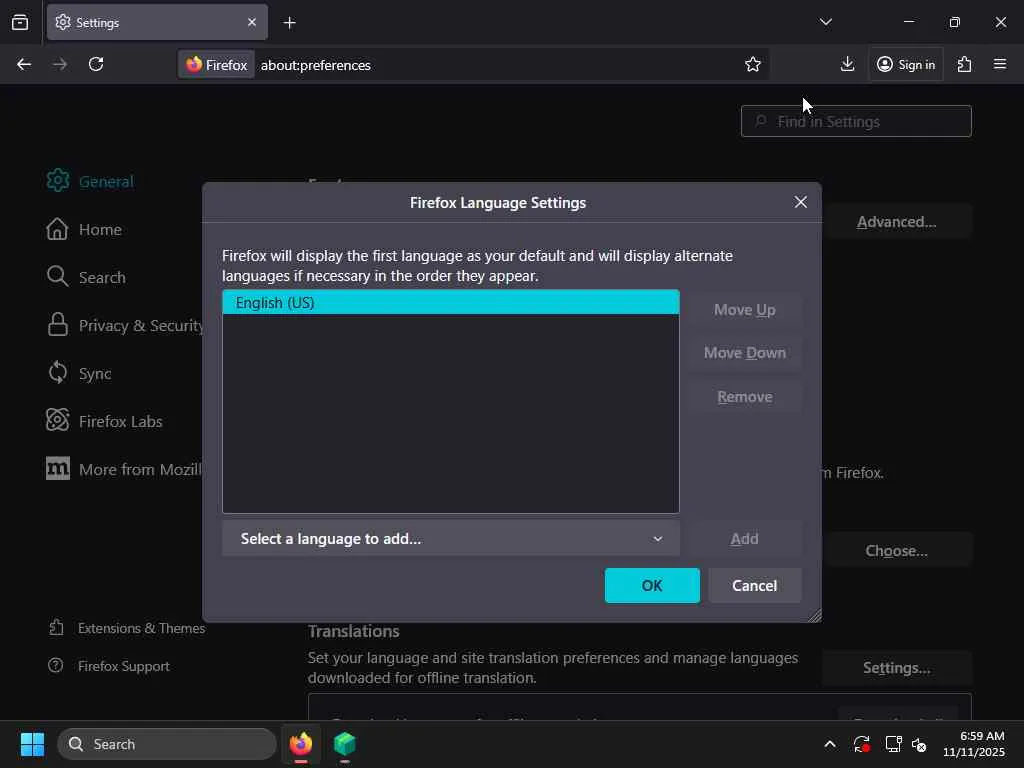Image resolution: width=1024 pixels, height=768 pixels.
Task: Click the Move Up button
Action: pyautogui.click(x=744, y=310)
